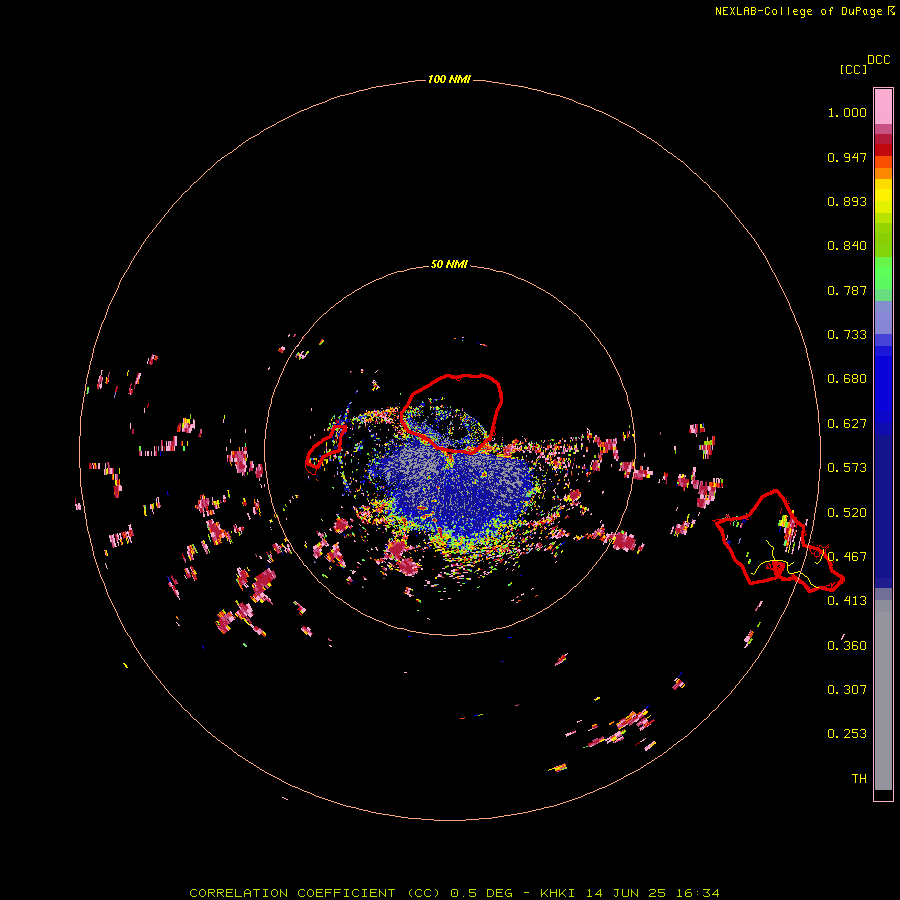Screen dimensions: 900x900
Task: Click the 0.840 color scale value
Action: (847, 246)
